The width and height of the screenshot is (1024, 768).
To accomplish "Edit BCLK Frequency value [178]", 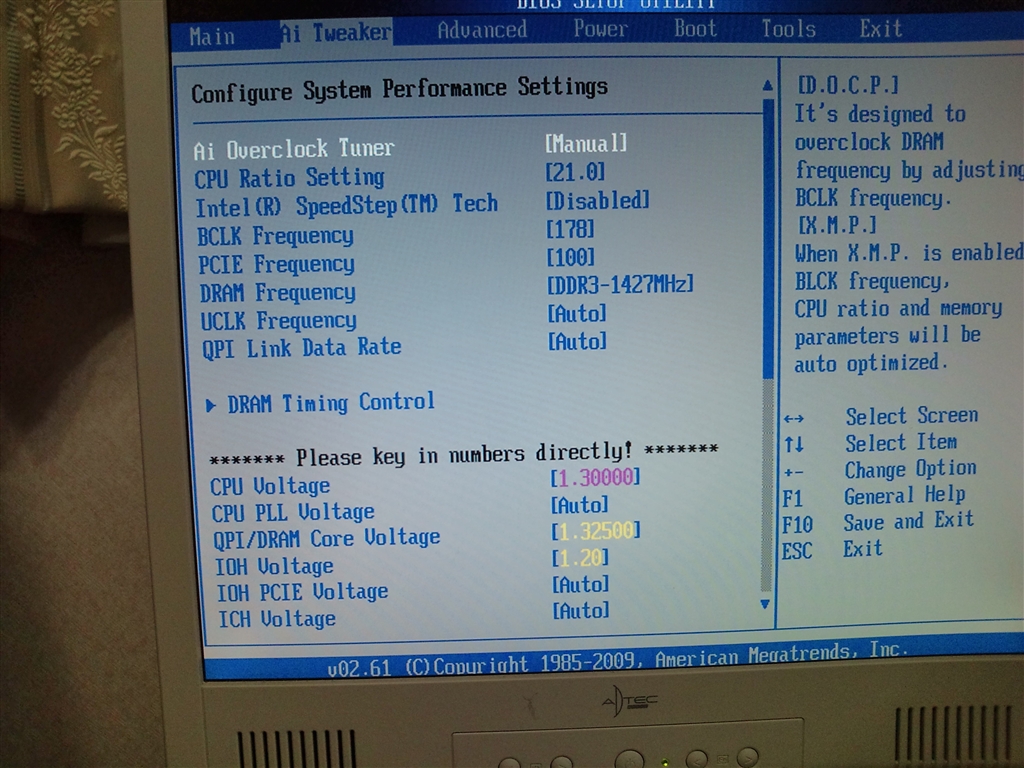I will [570, 229].
